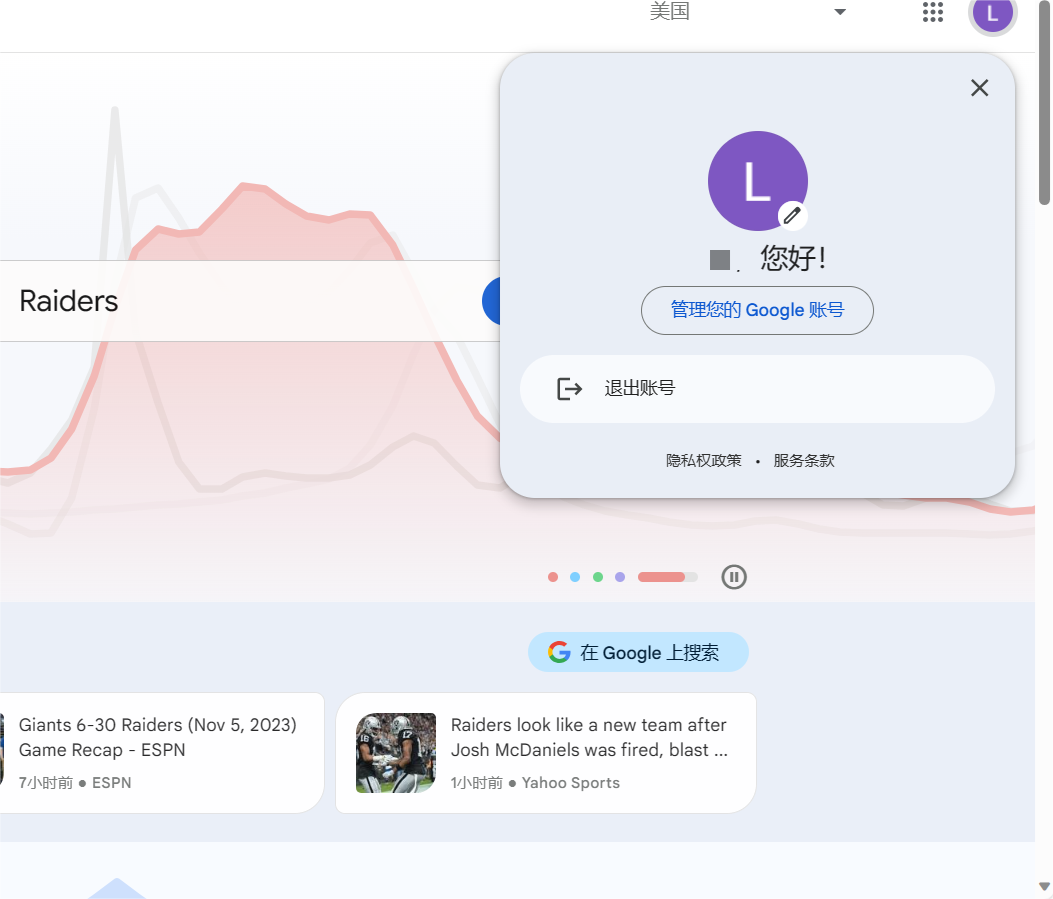Viewport: 1053px width, 899px height.
Task: Click 在 Google 上搜索 button
Action: click(x=638, y=651)
